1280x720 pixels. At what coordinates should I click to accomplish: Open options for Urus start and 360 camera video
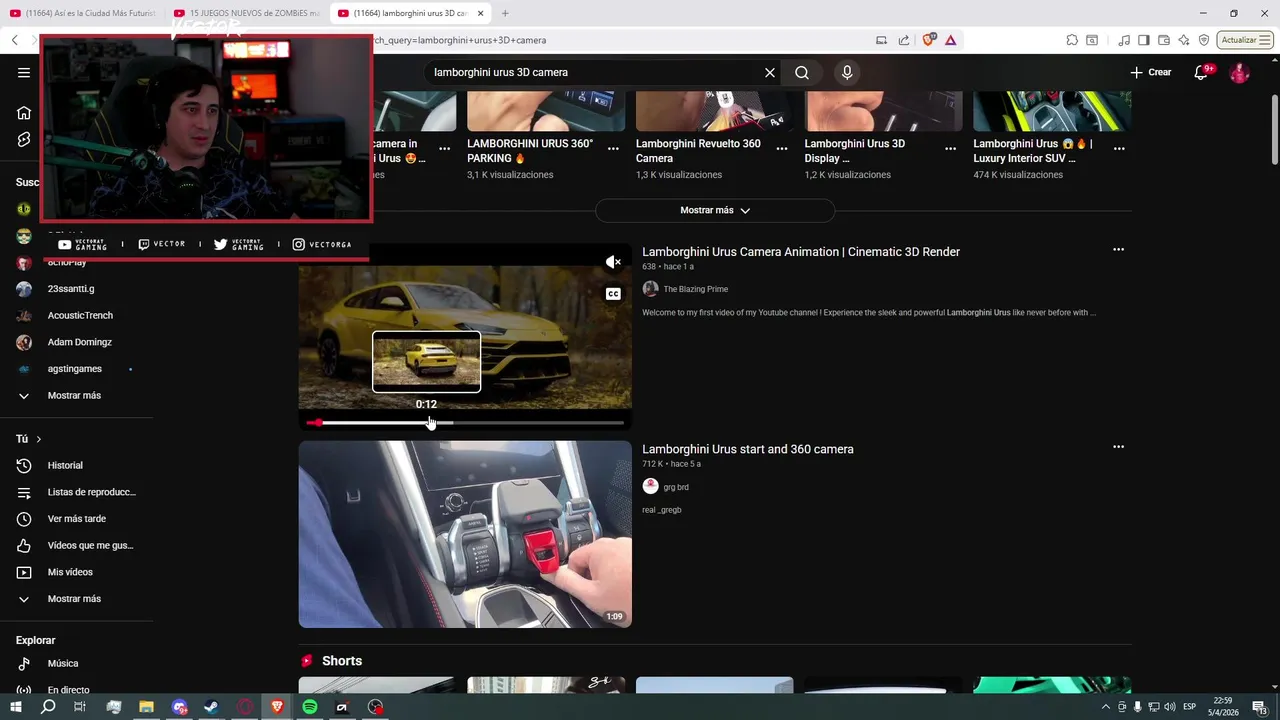point(1118,447)
